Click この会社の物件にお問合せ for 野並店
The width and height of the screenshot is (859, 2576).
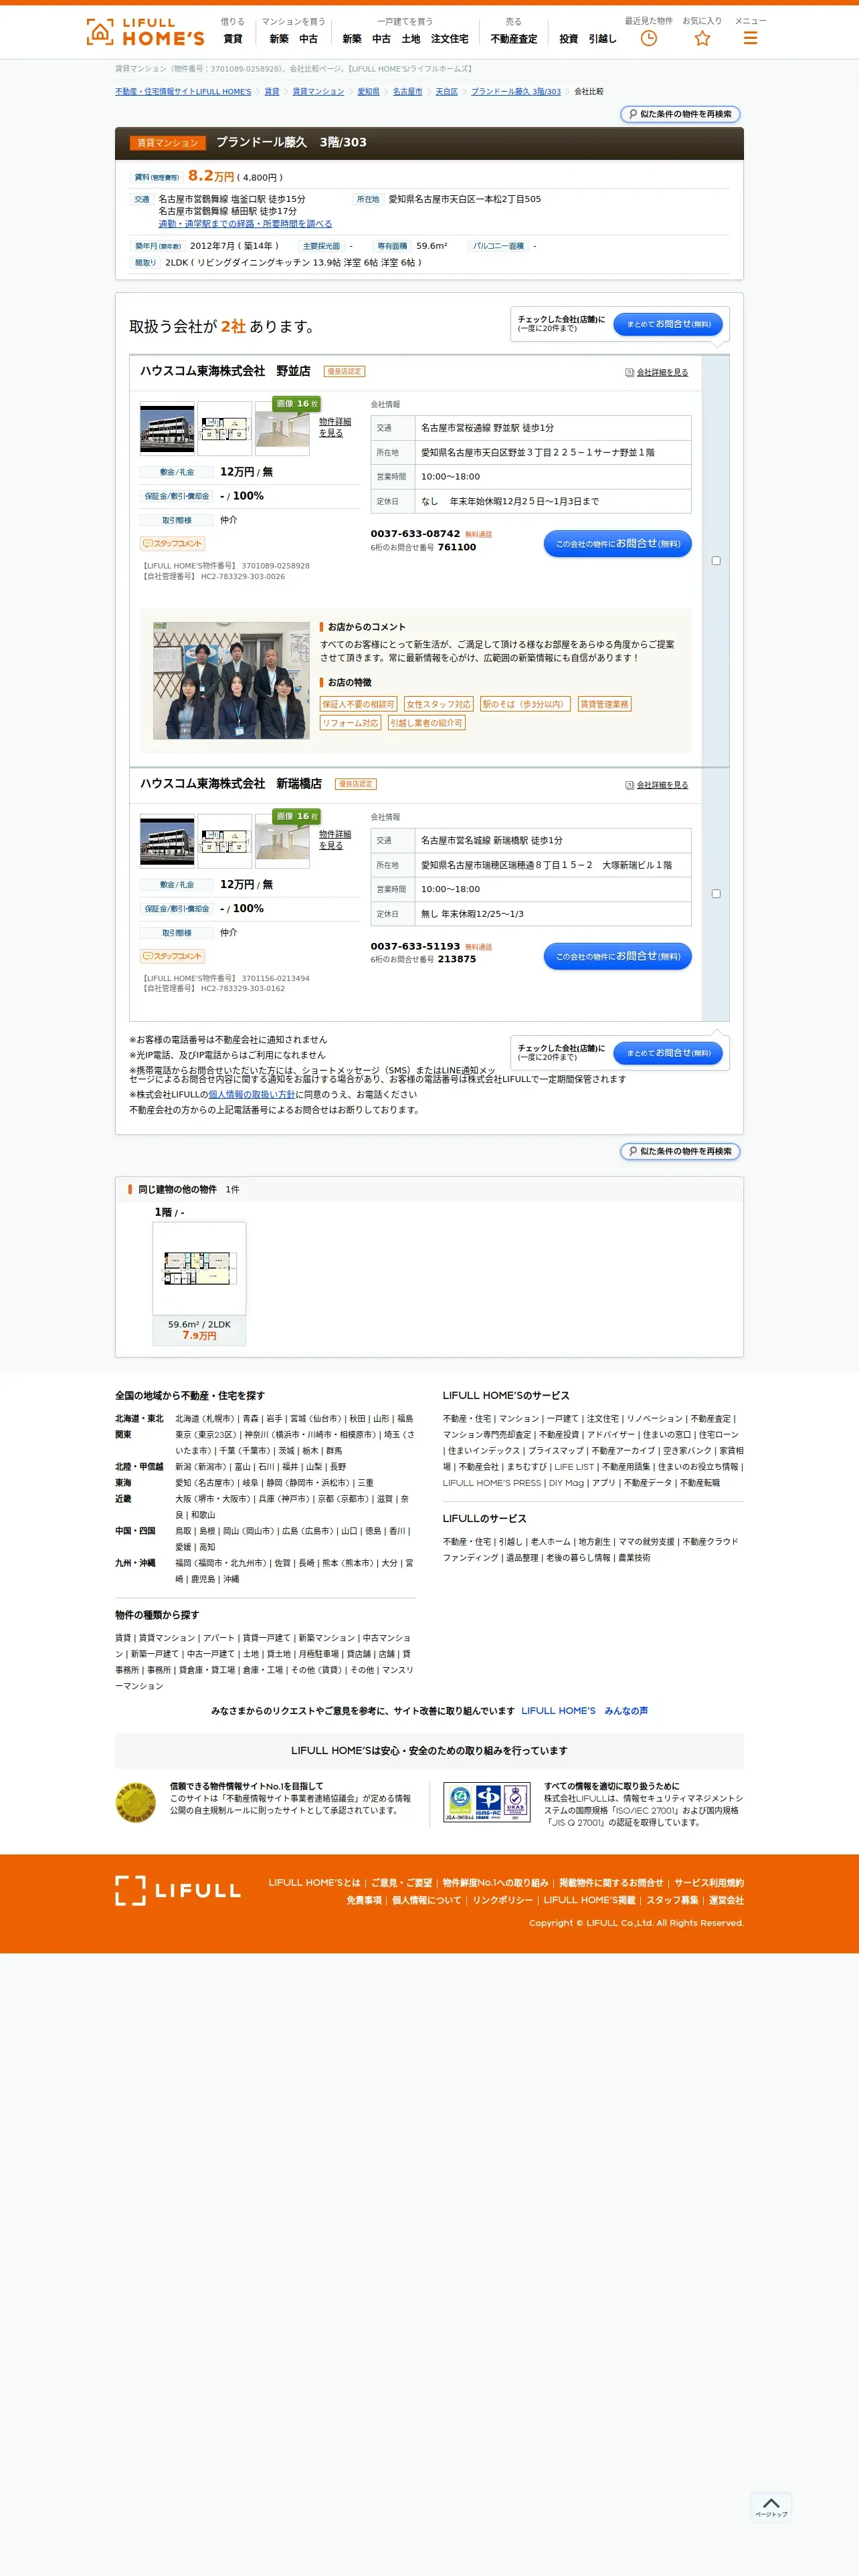(x=618, y=544)
